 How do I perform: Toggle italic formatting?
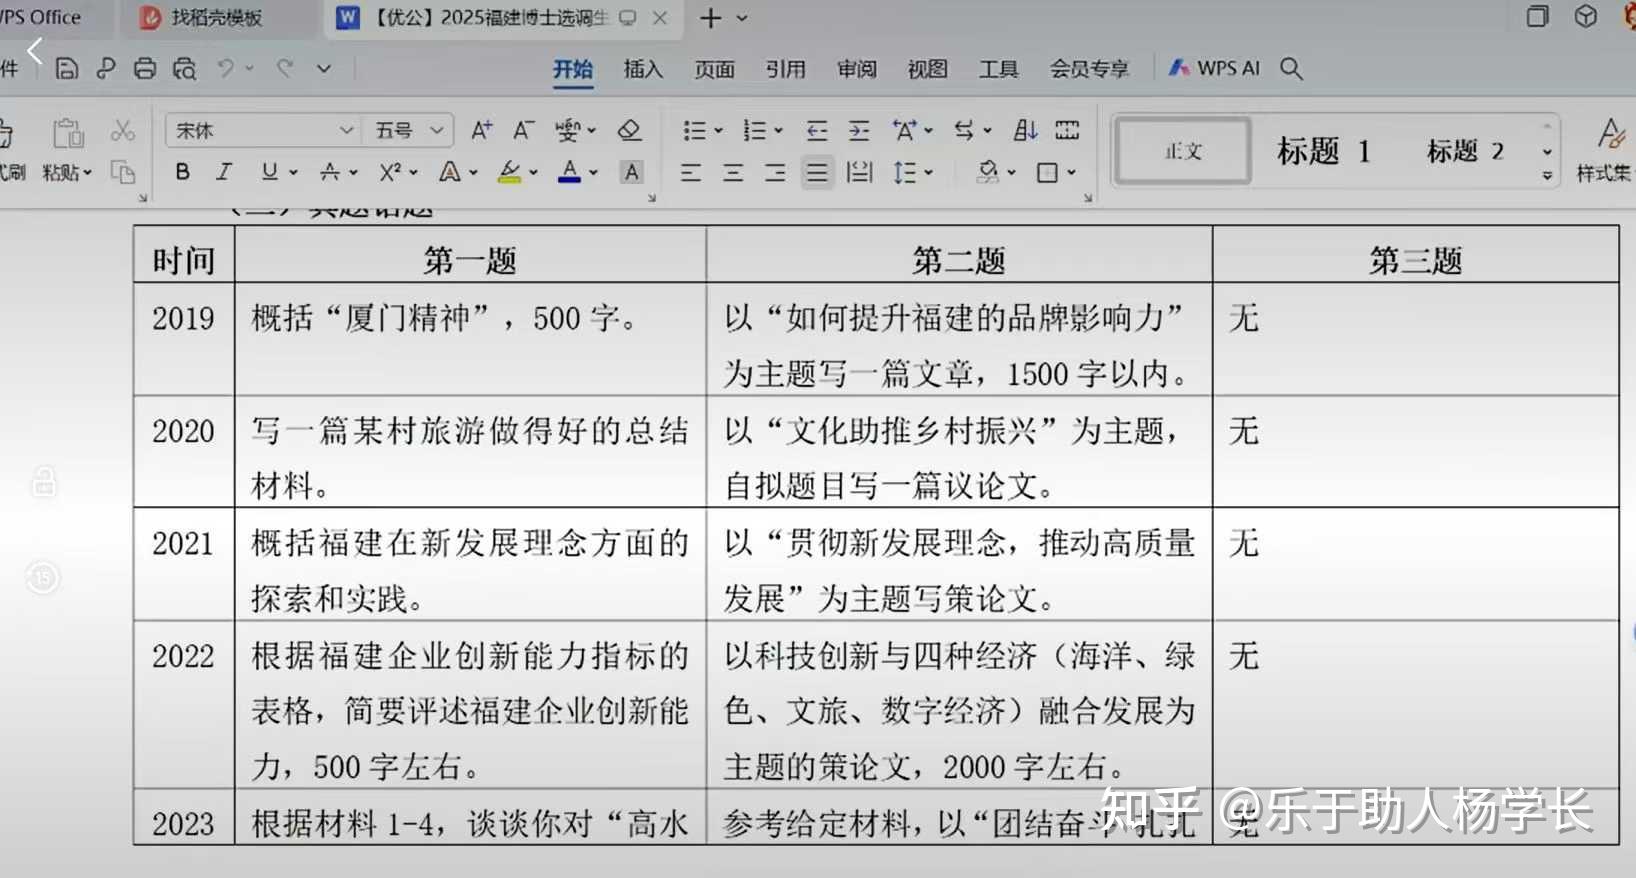pyautogui.click(x=224, y=172)
